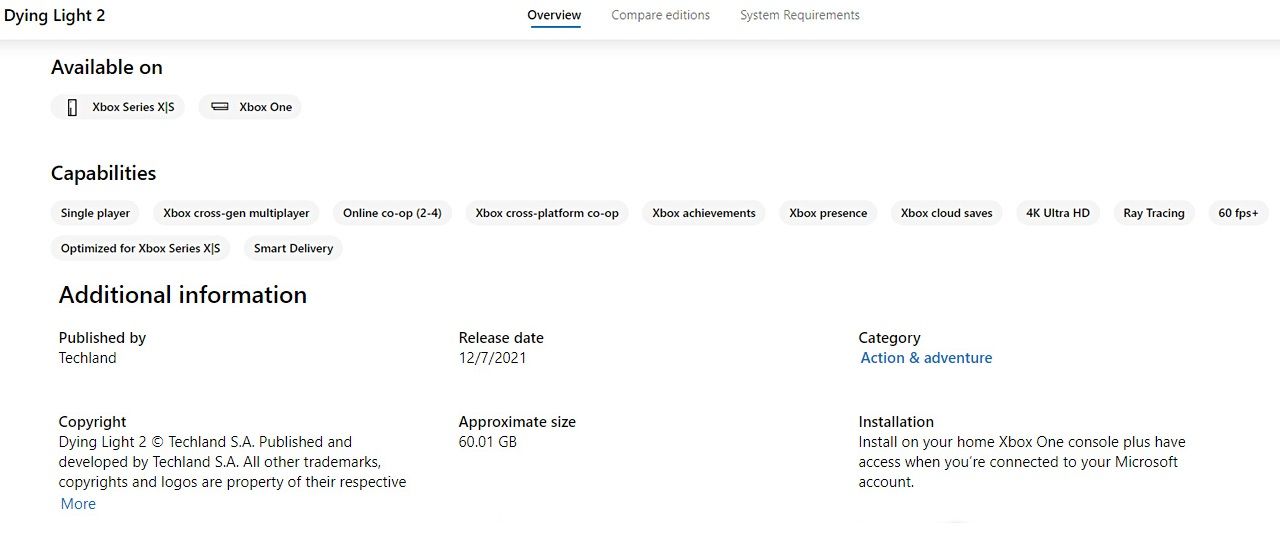Switch to the Overview tab

554,15
